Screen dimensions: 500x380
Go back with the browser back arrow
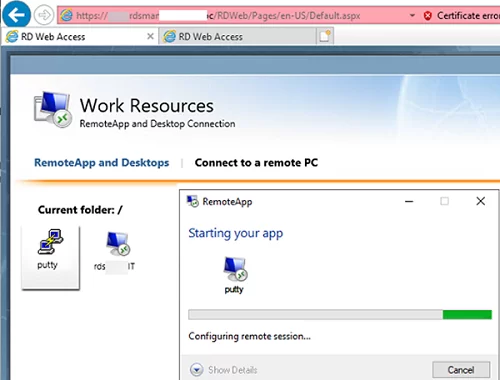[16, 15]
